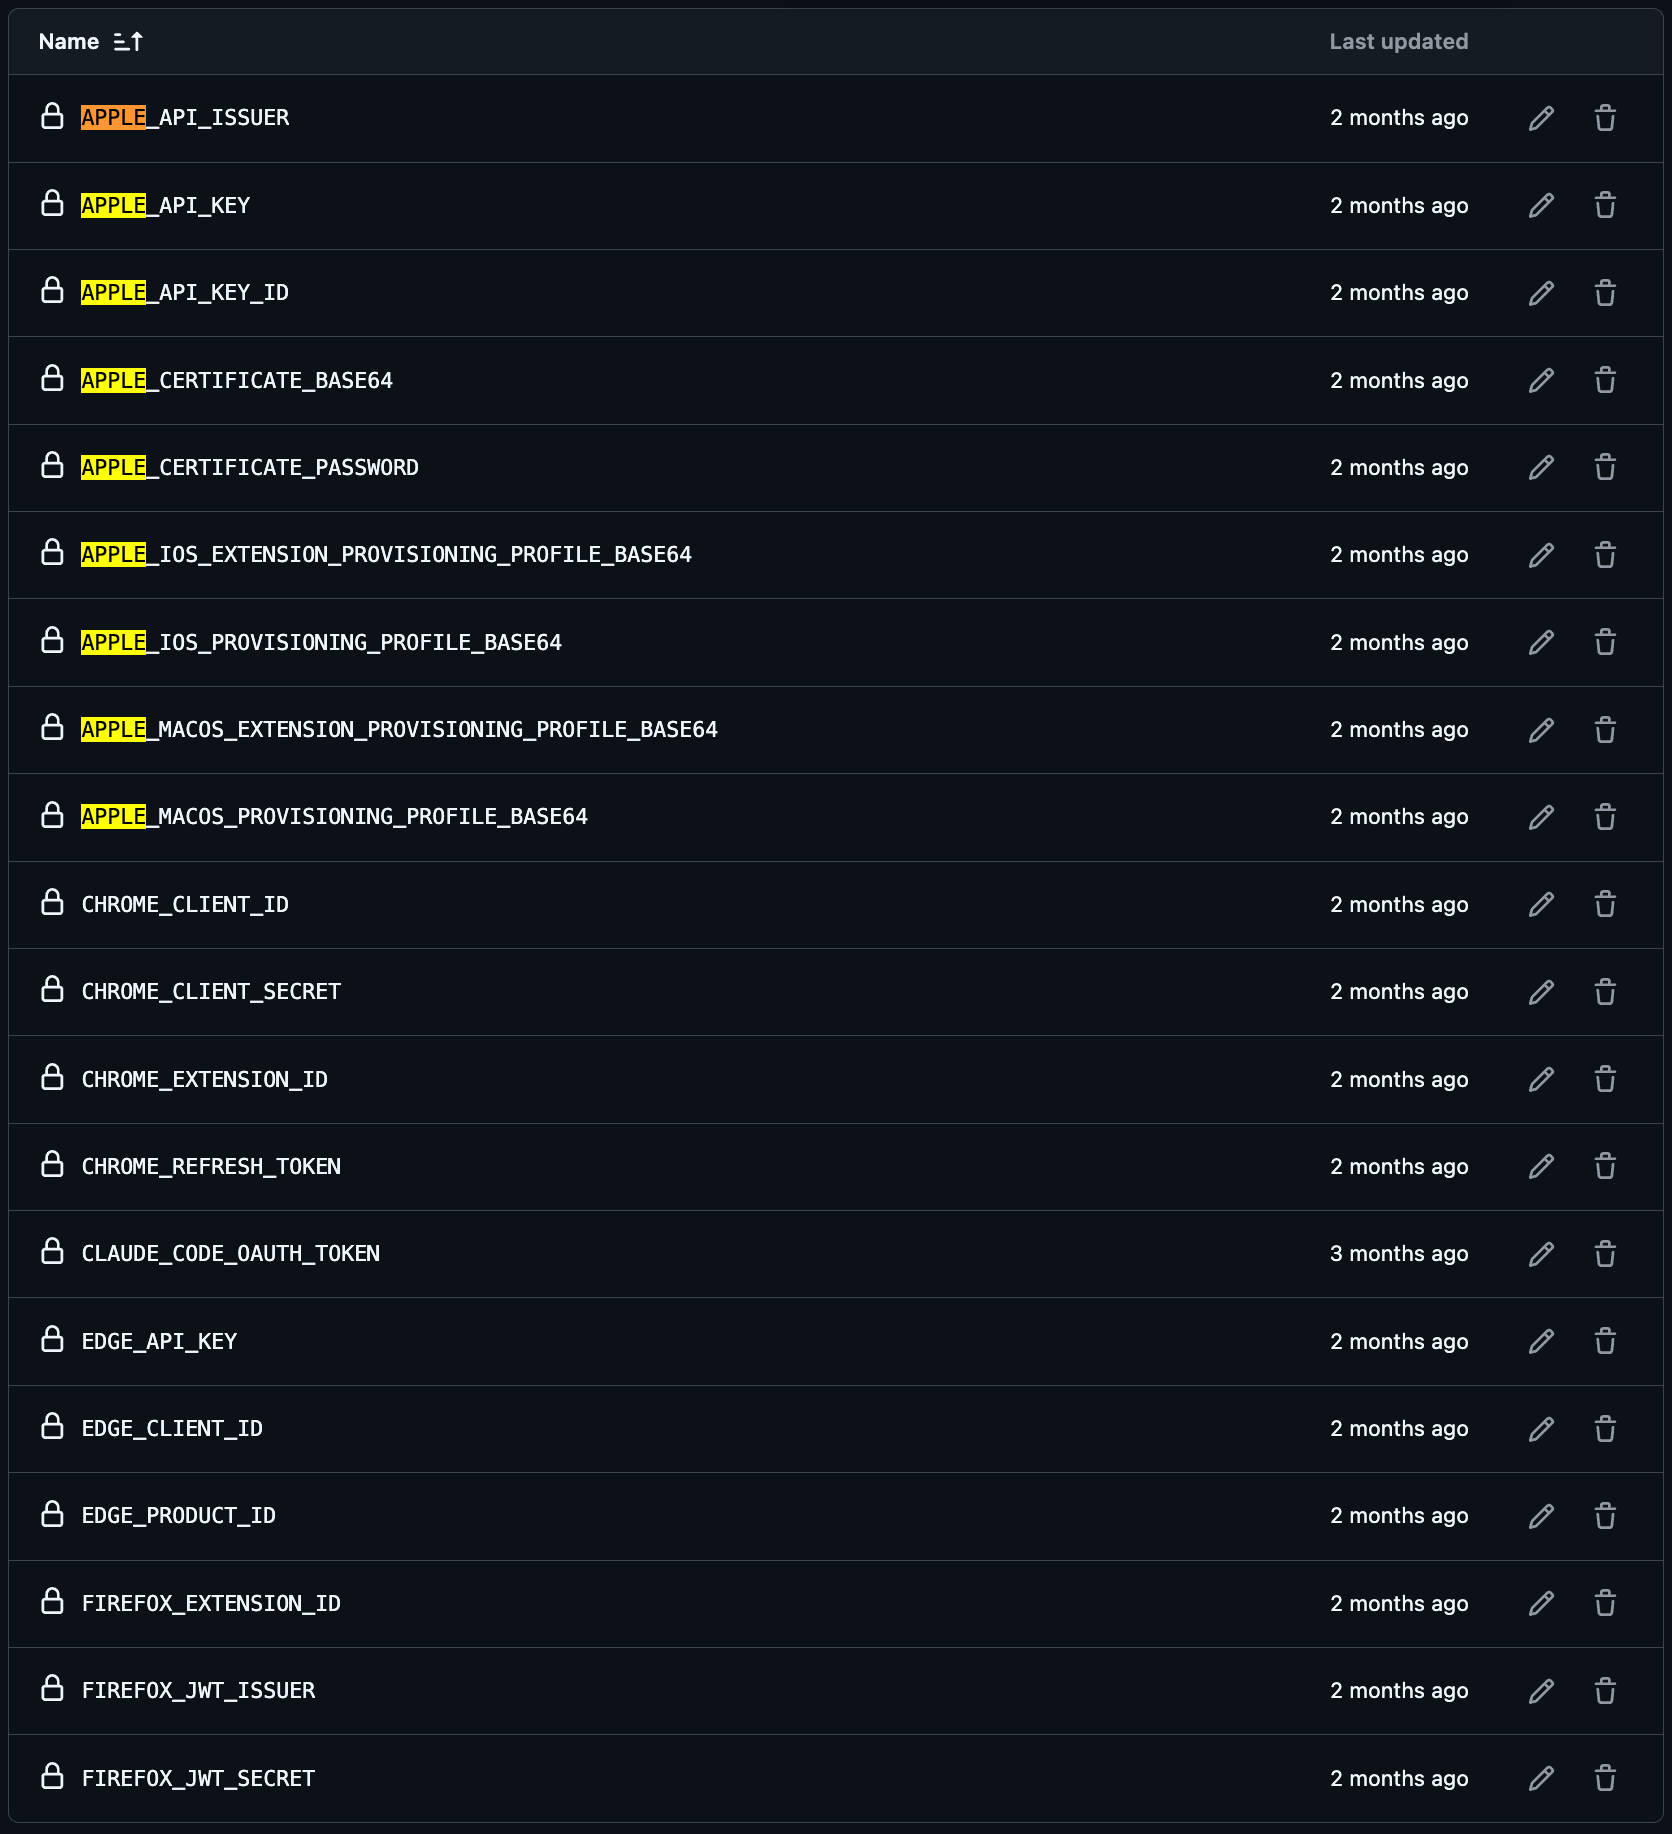Delete the APPLE_CERTIFICATE_PASSWORD secret
Viewport: 1672px width, 1834px height.
pyautogui.click(x=1605, y=468)
